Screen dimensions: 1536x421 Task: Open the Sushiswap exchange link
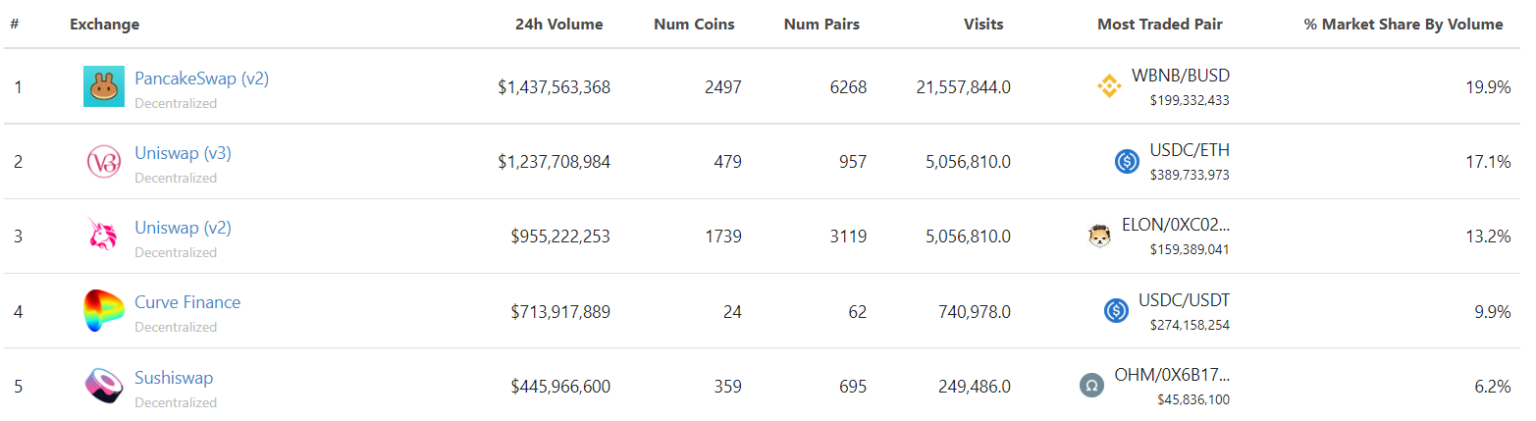click(173, 378)
